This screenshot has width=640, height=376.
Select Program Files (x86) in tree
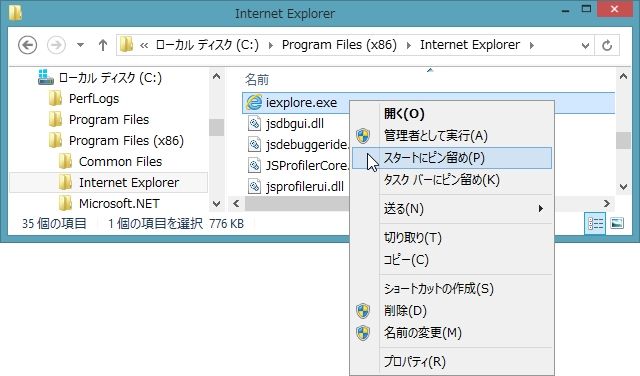click(126, 140)
